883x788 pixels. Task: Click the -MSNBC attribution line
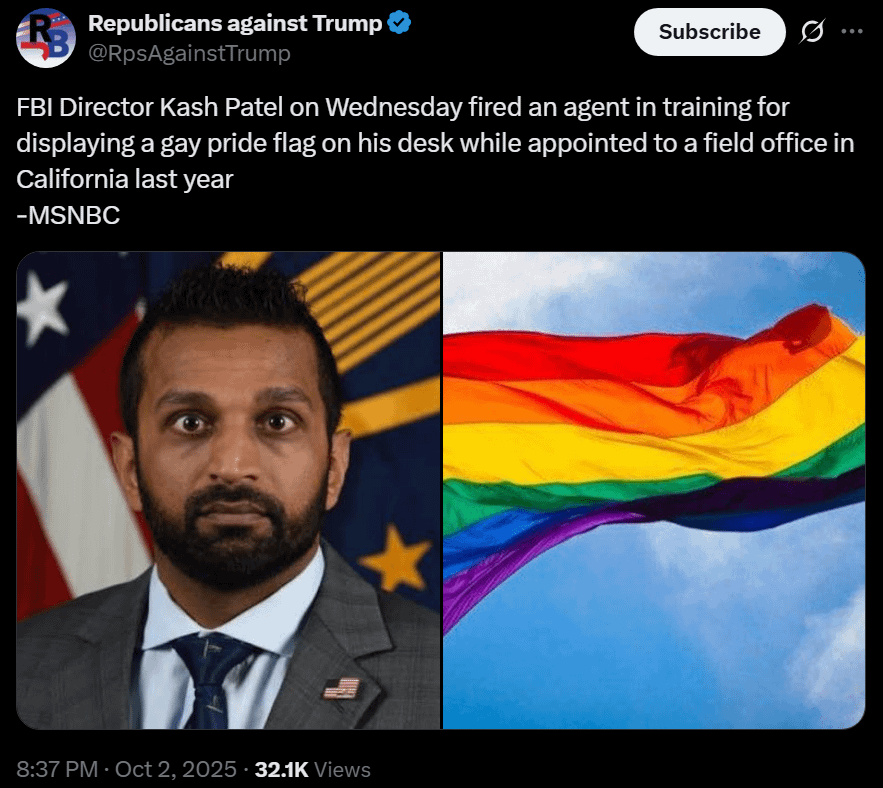(68, 215)
